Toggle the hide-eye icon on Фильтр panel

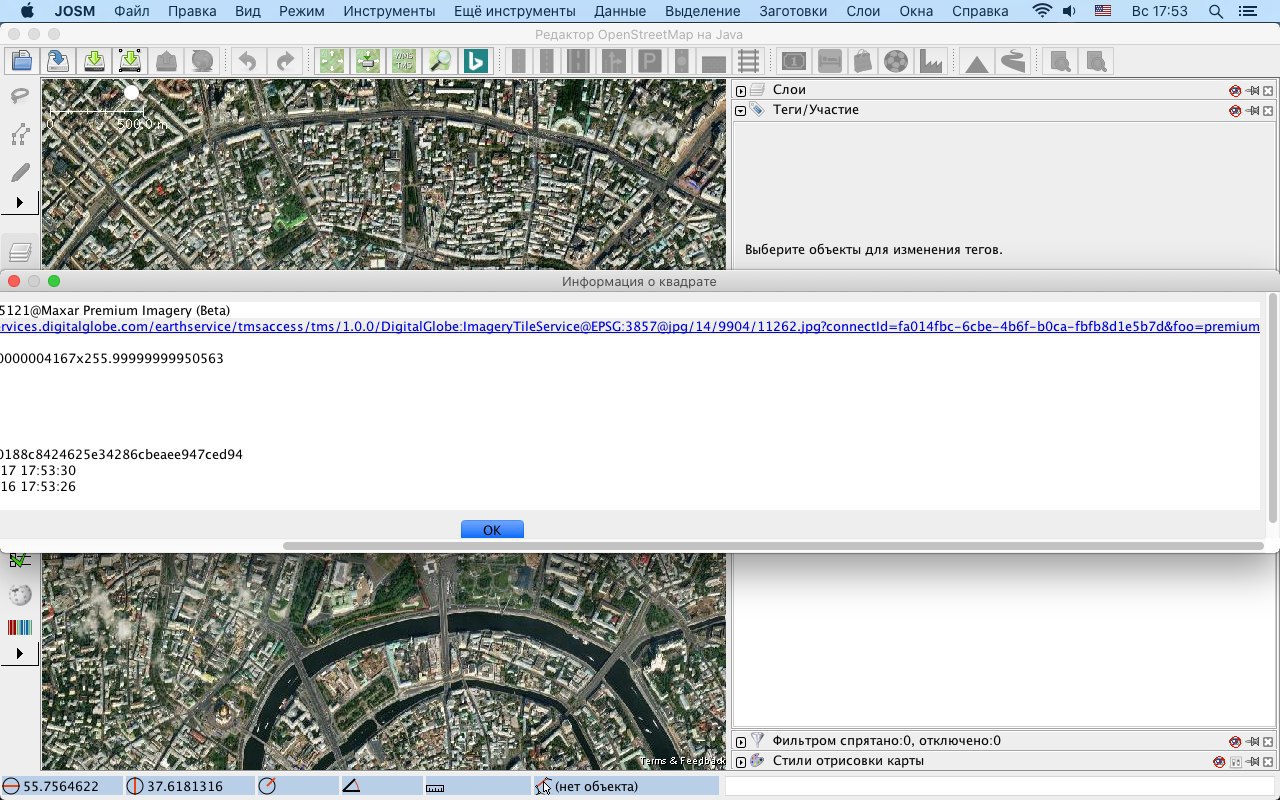[1235, 741]
